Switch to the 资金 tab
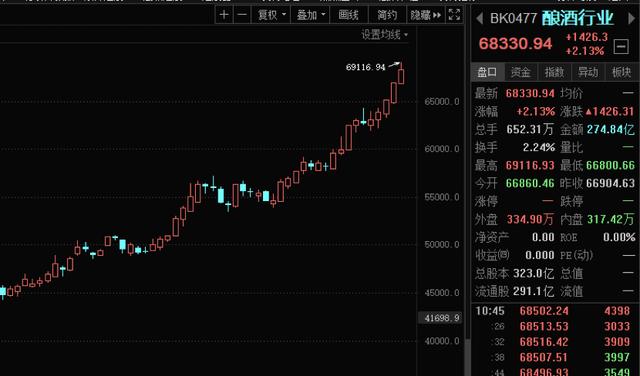 520,72
